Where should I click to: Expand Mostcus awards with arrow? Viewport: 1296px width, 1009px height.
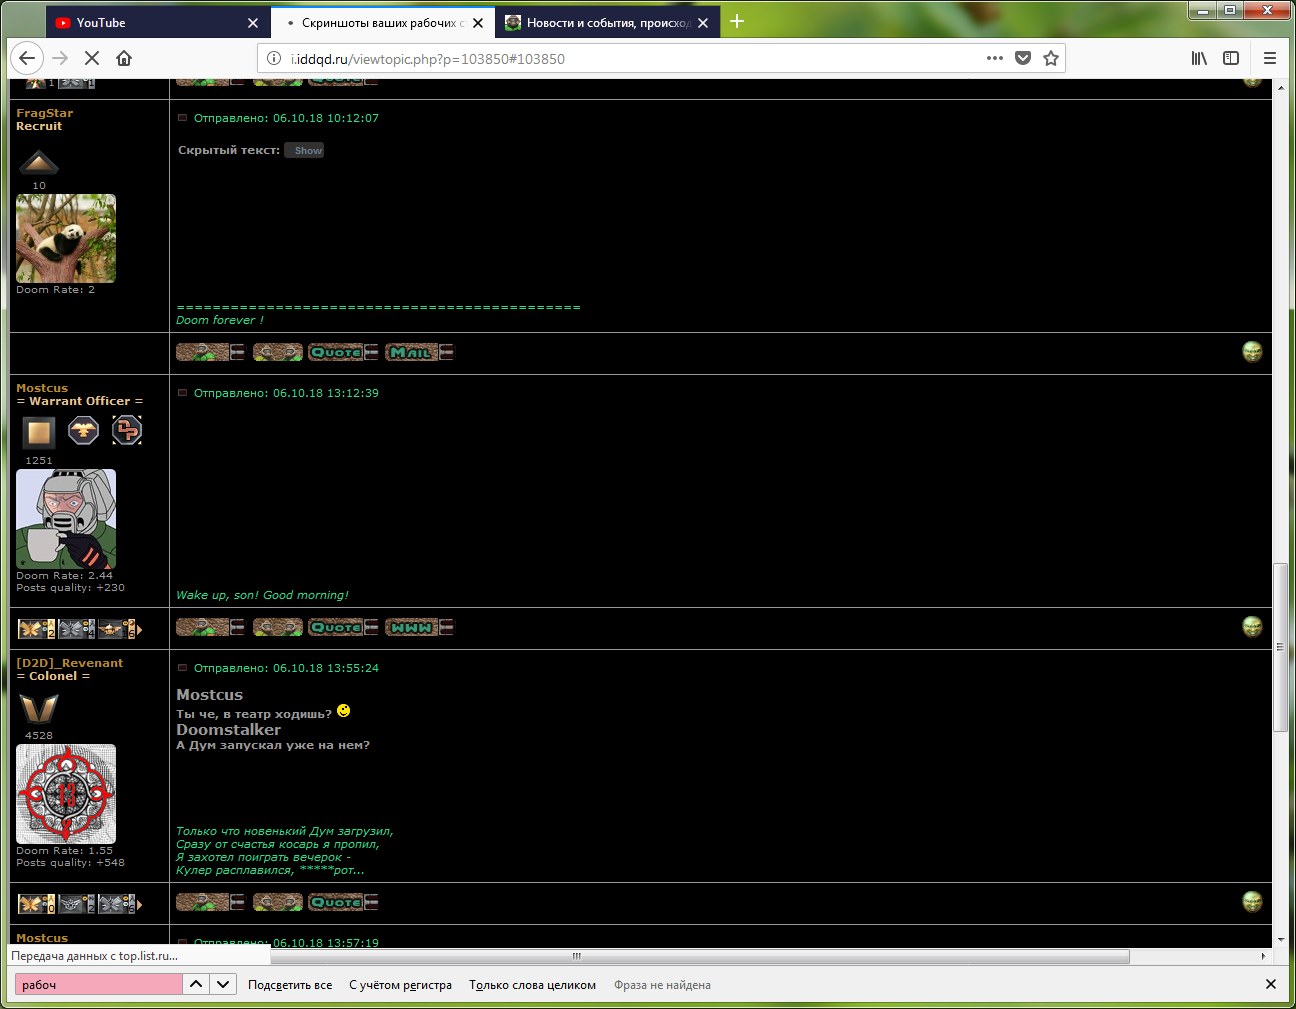point(140,630)
